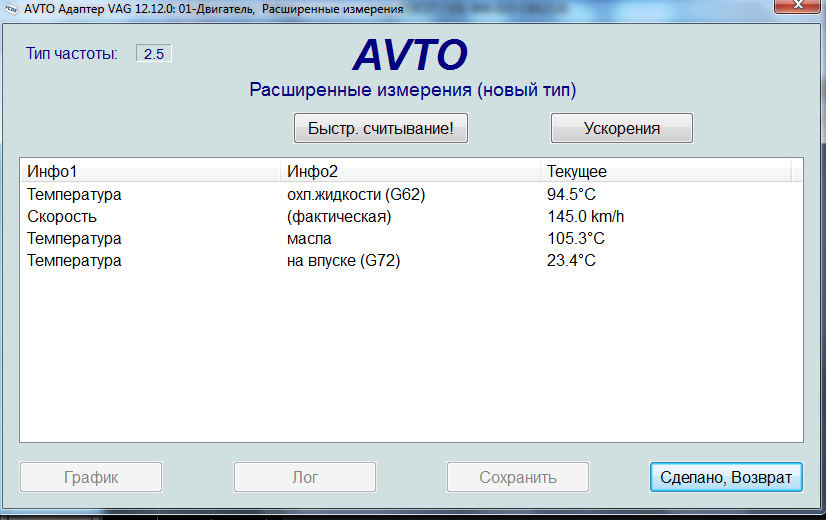The image size is (826, 520).
Task: Click Сделано, Возврат to go back
Action: tap(726, 477)
